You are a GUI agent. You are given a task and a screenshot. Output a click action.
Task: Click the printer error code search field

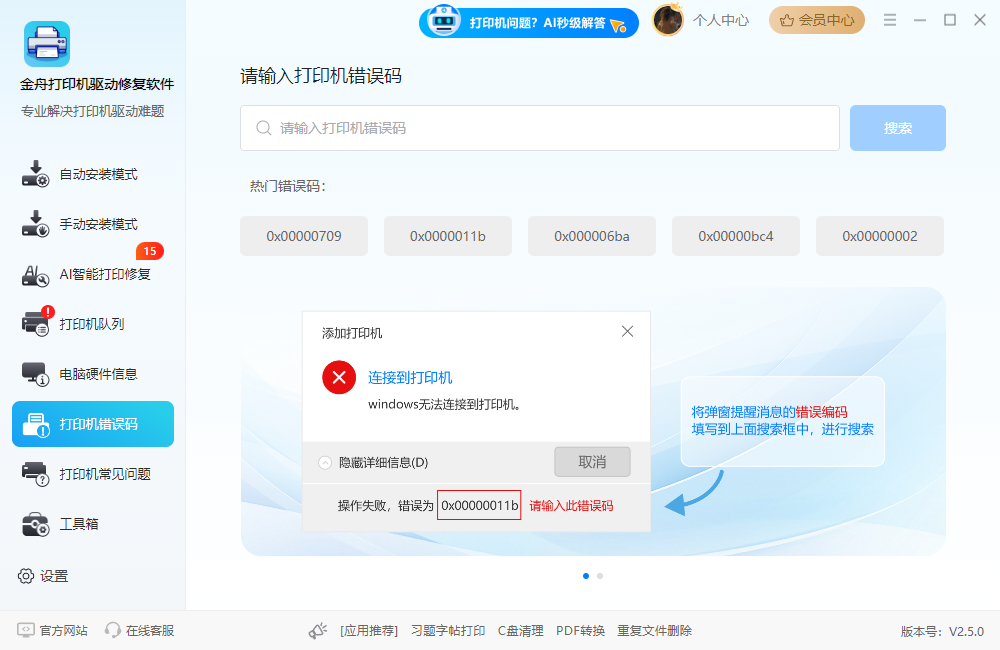point(540,128)
